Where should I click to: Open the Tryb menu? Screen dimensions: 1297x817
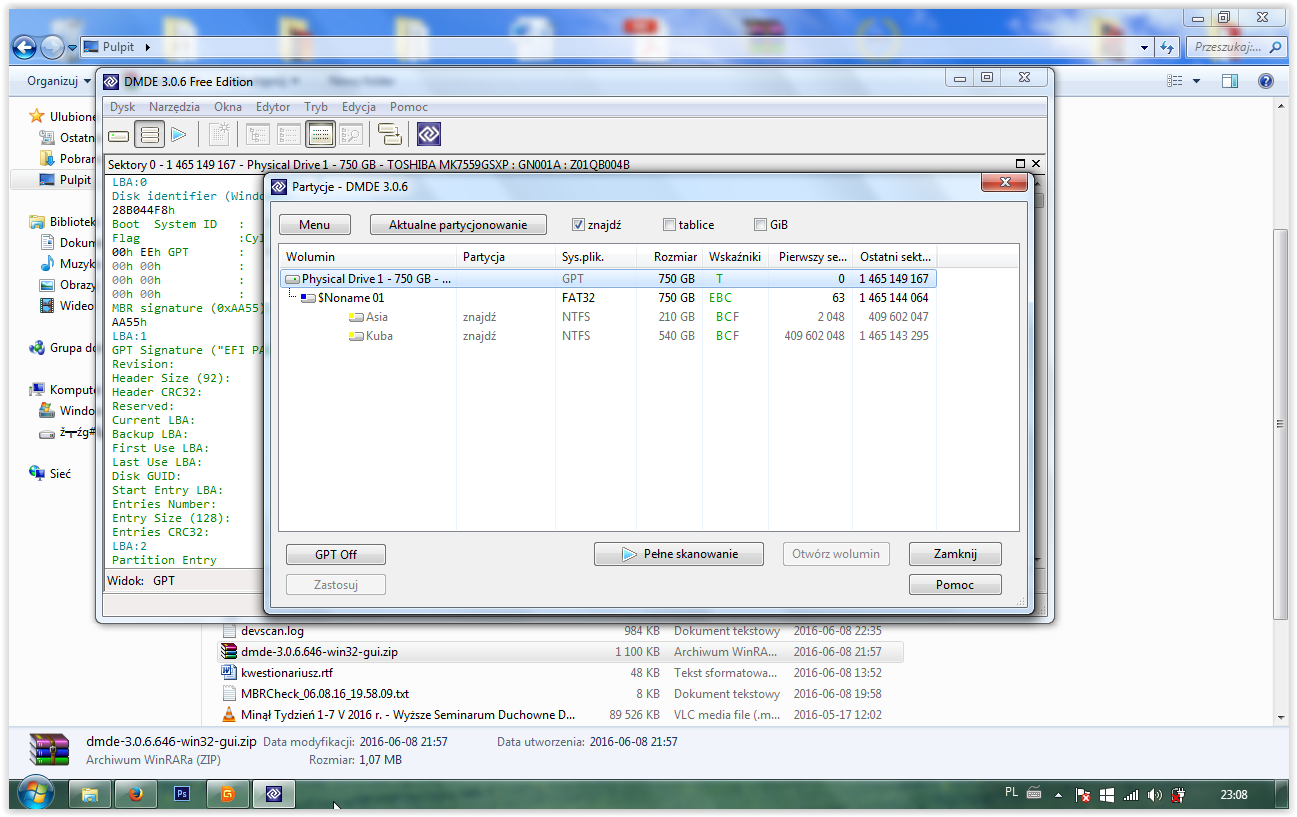tap(316, 107)
